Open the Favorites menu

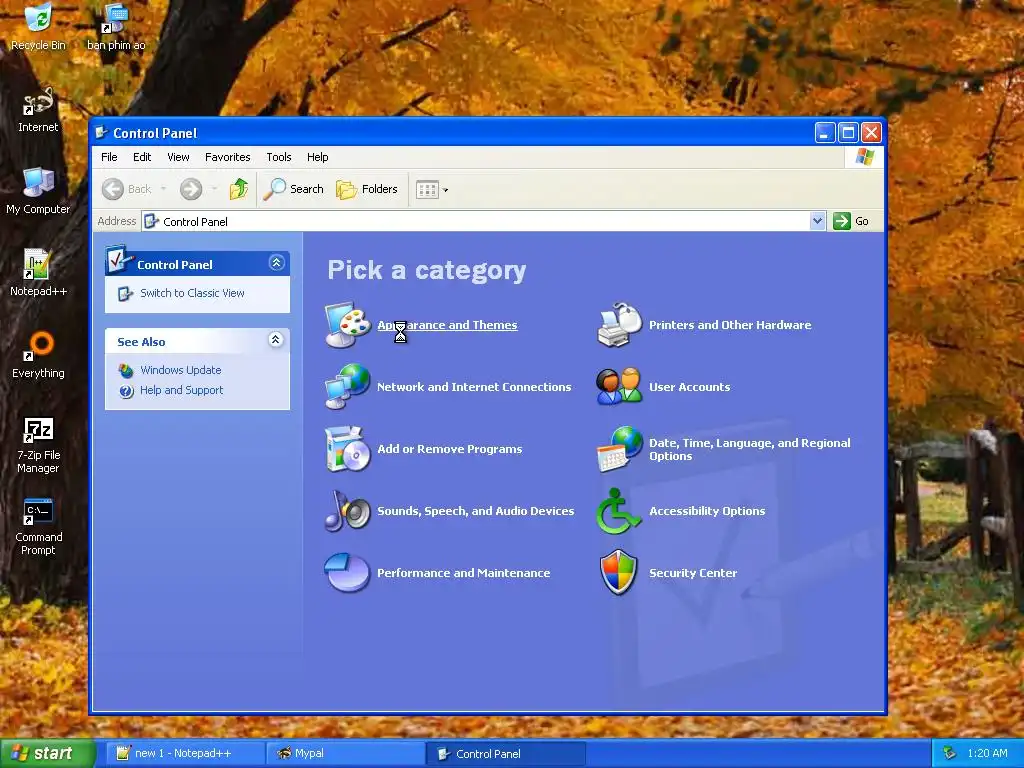227,157
